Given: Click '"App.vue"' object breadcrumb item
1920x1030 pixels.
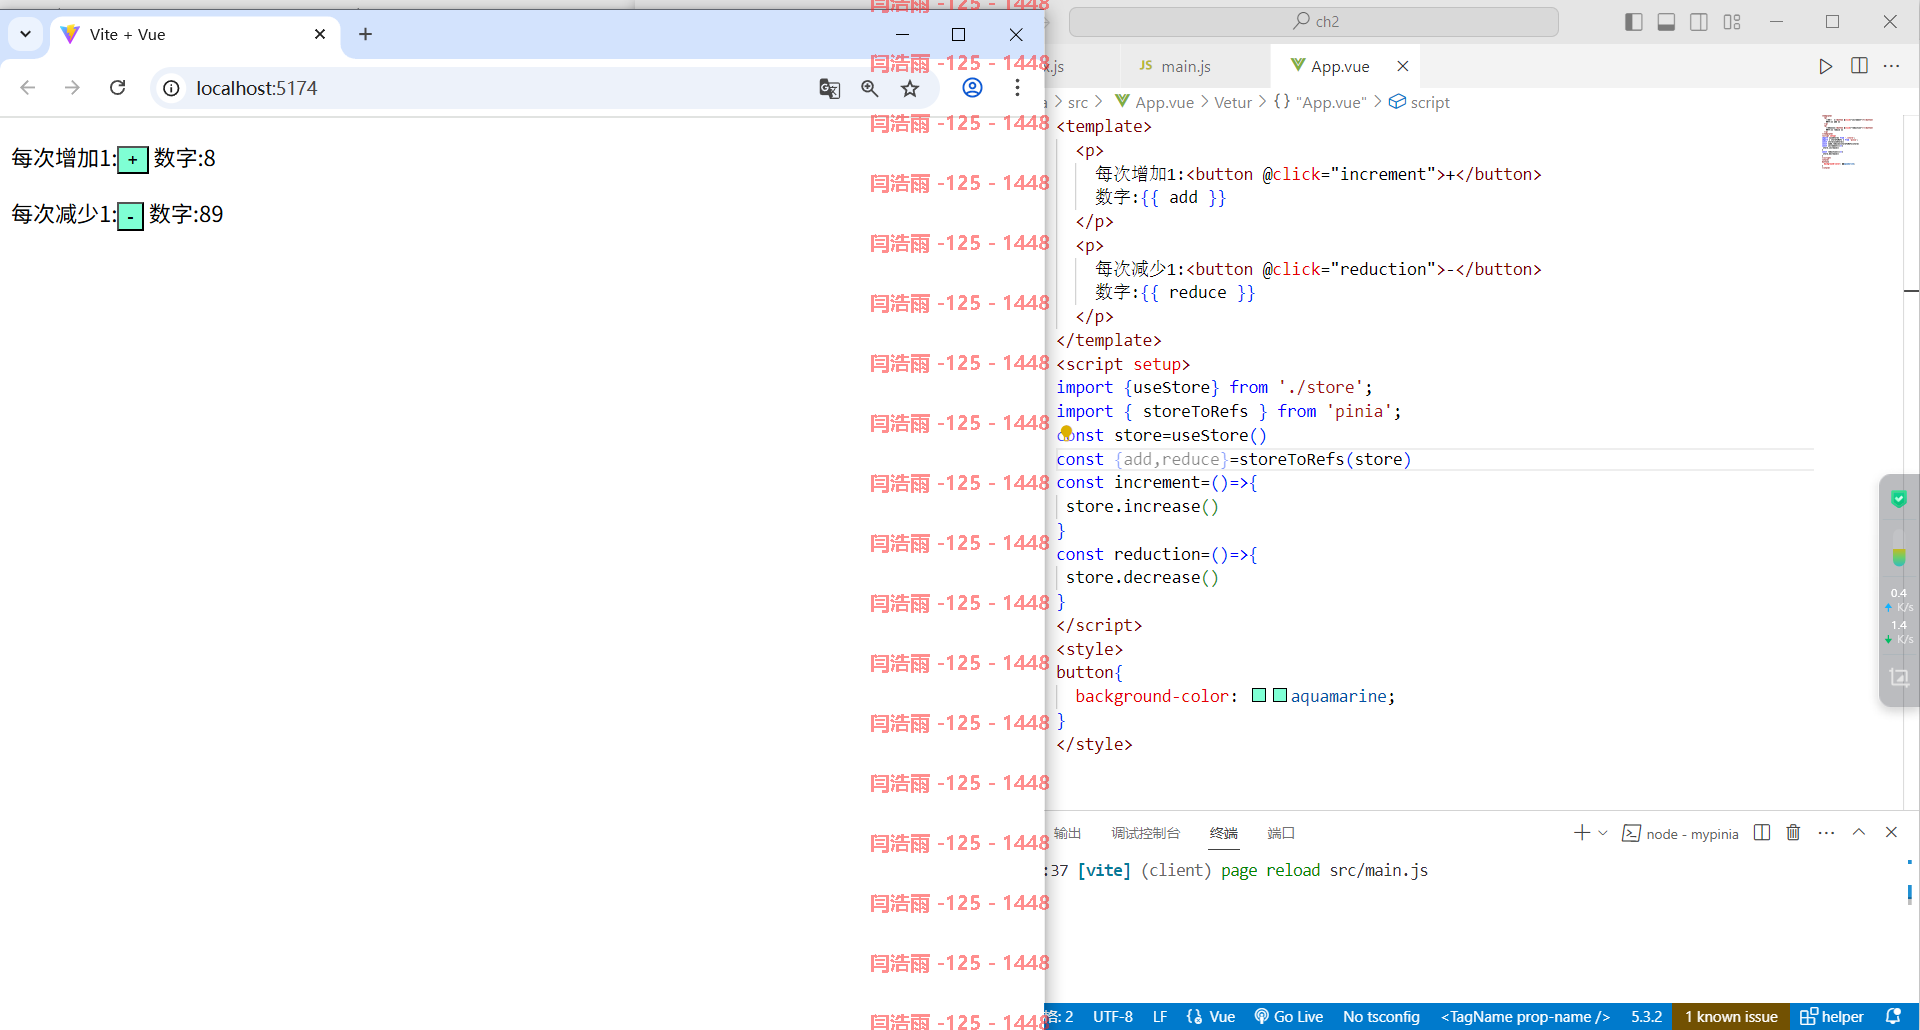Looking at the screenshot, I should click(1321, 102).
